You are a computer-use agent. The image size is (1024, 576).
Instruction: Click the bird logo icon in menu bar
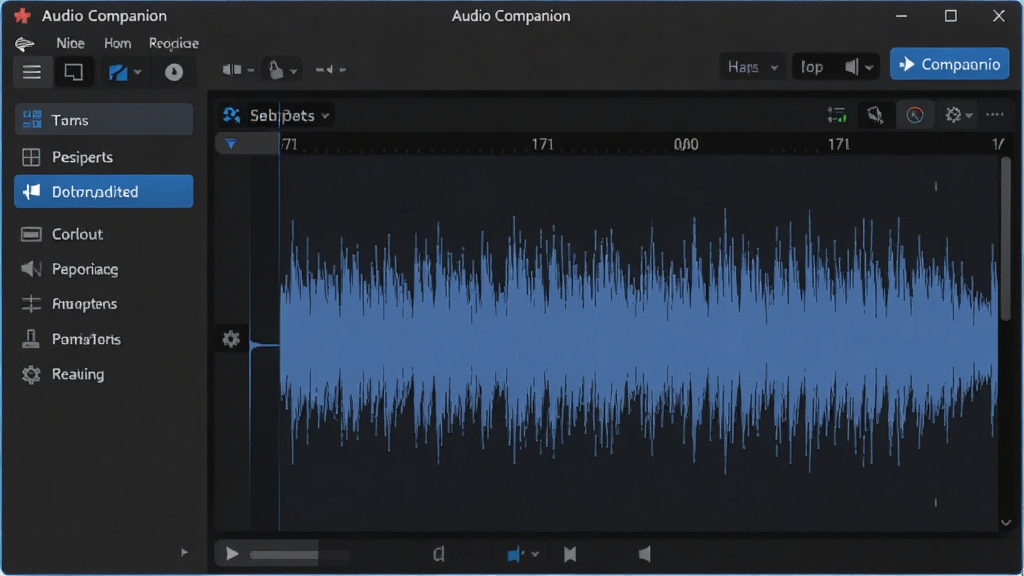coord(25,44)
